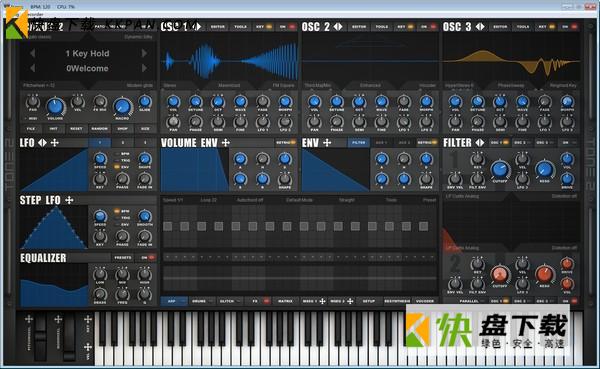Click the Random button
Image resolution: width=600 pixels, height=369 pixels.
pos(99,129)
